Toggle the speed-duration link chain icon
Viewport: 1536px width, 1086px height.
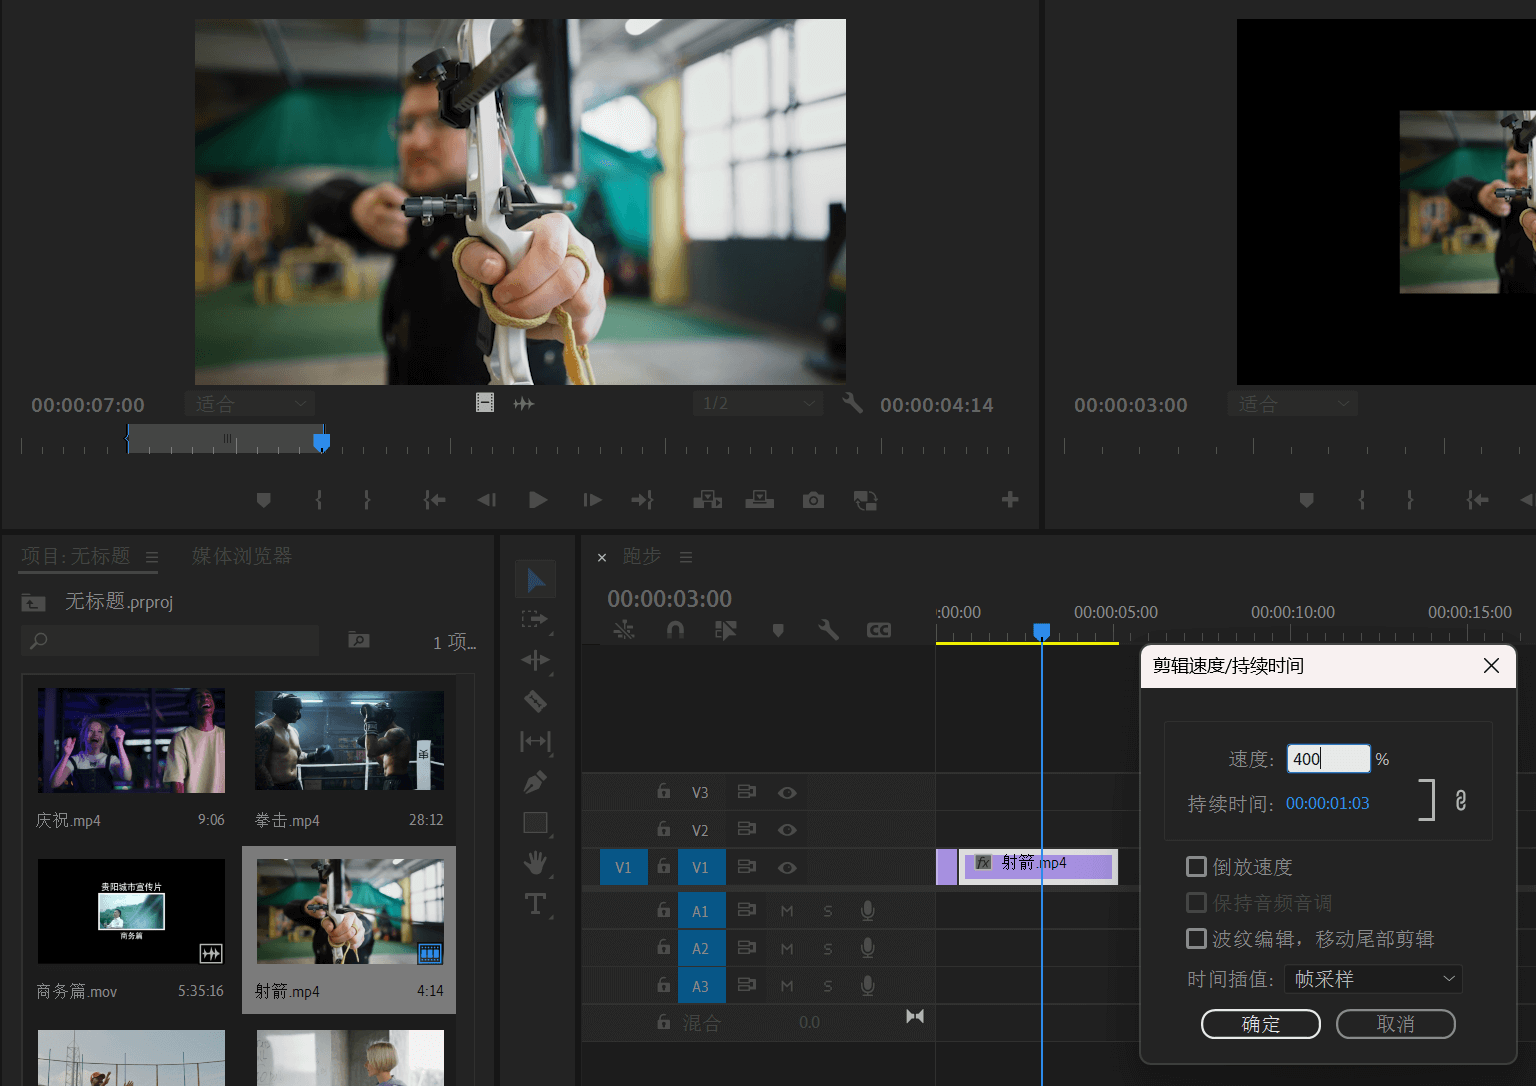coord(1461,801)
